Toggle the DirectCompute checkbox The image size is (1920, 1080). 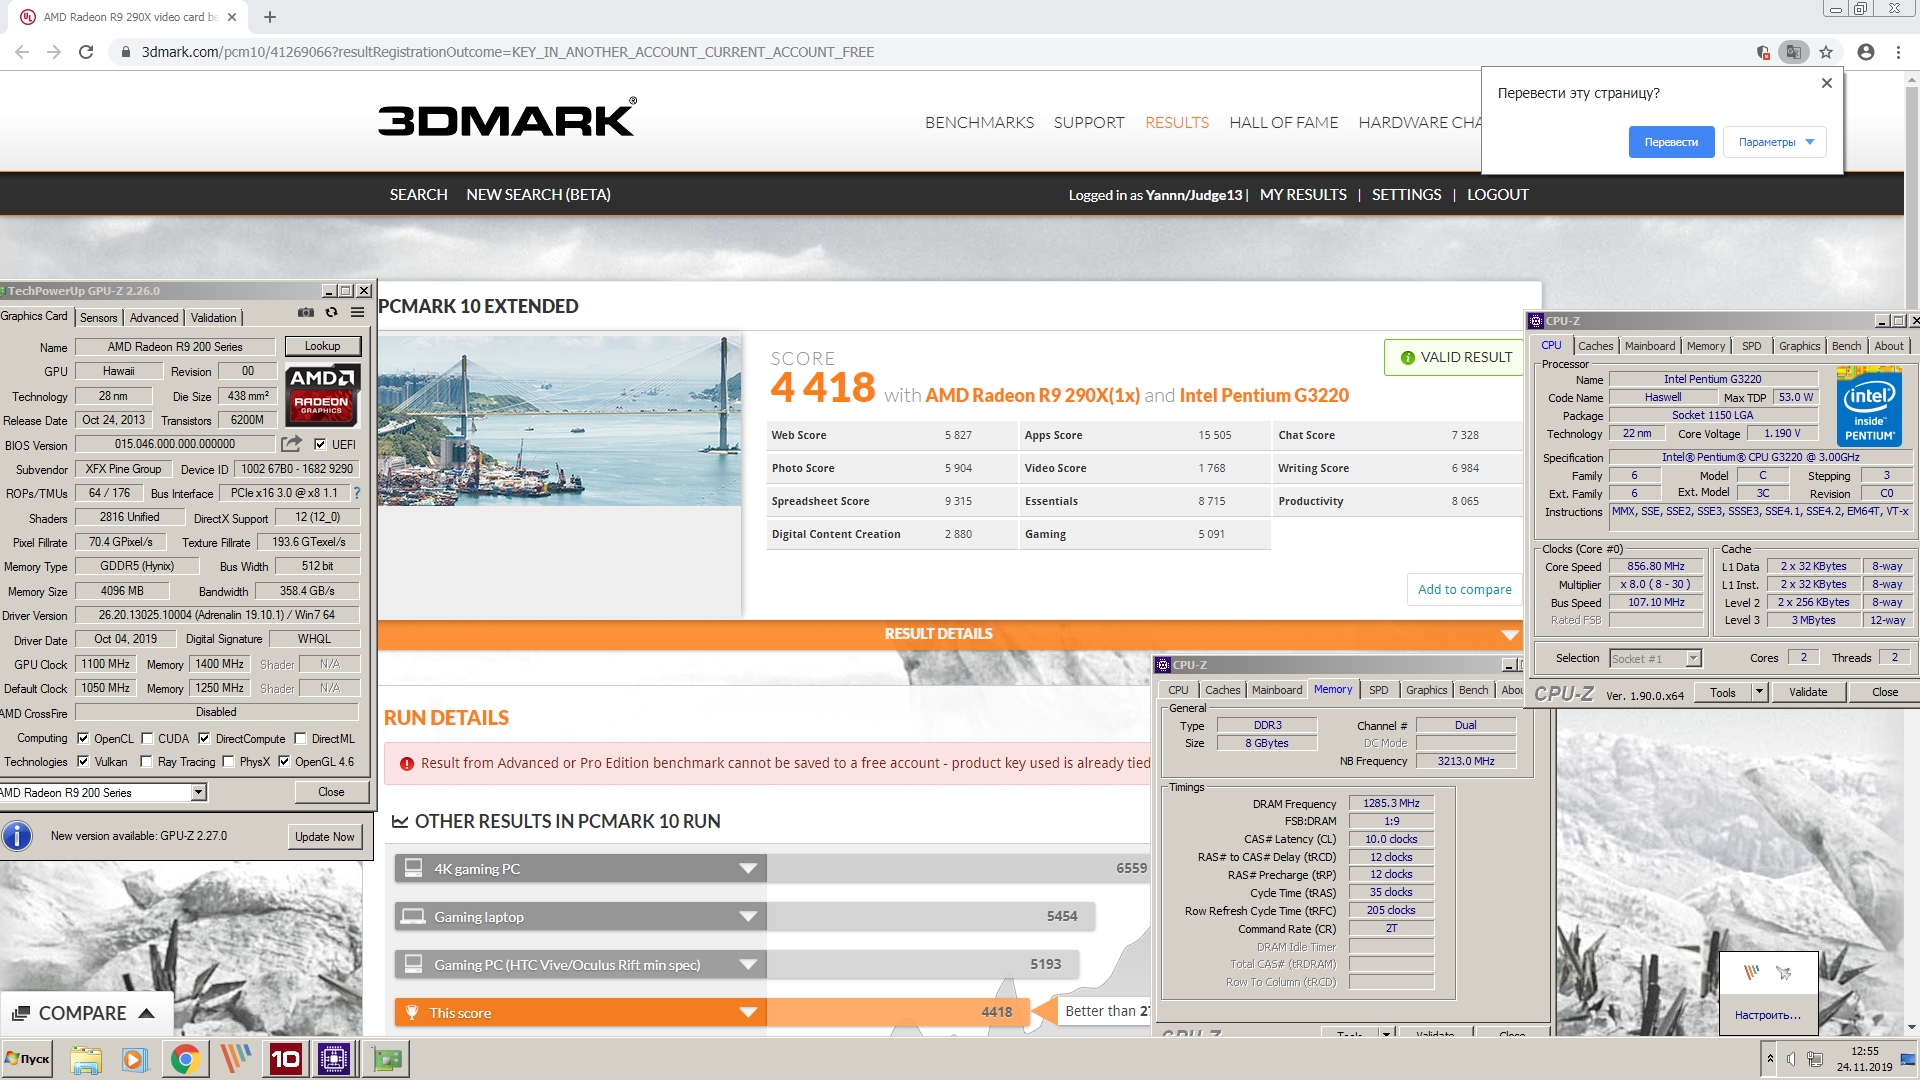coord(204,739)
